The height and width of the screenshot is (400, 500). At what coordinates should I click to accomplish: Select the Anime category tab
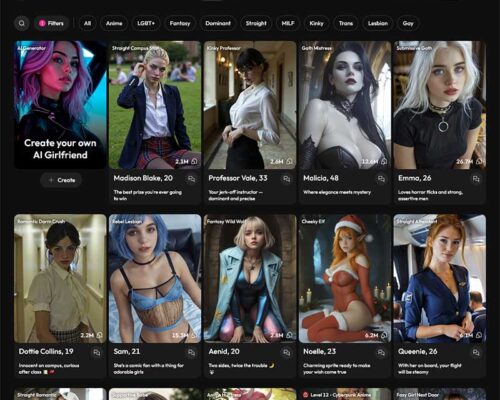[x=114, y=23]
